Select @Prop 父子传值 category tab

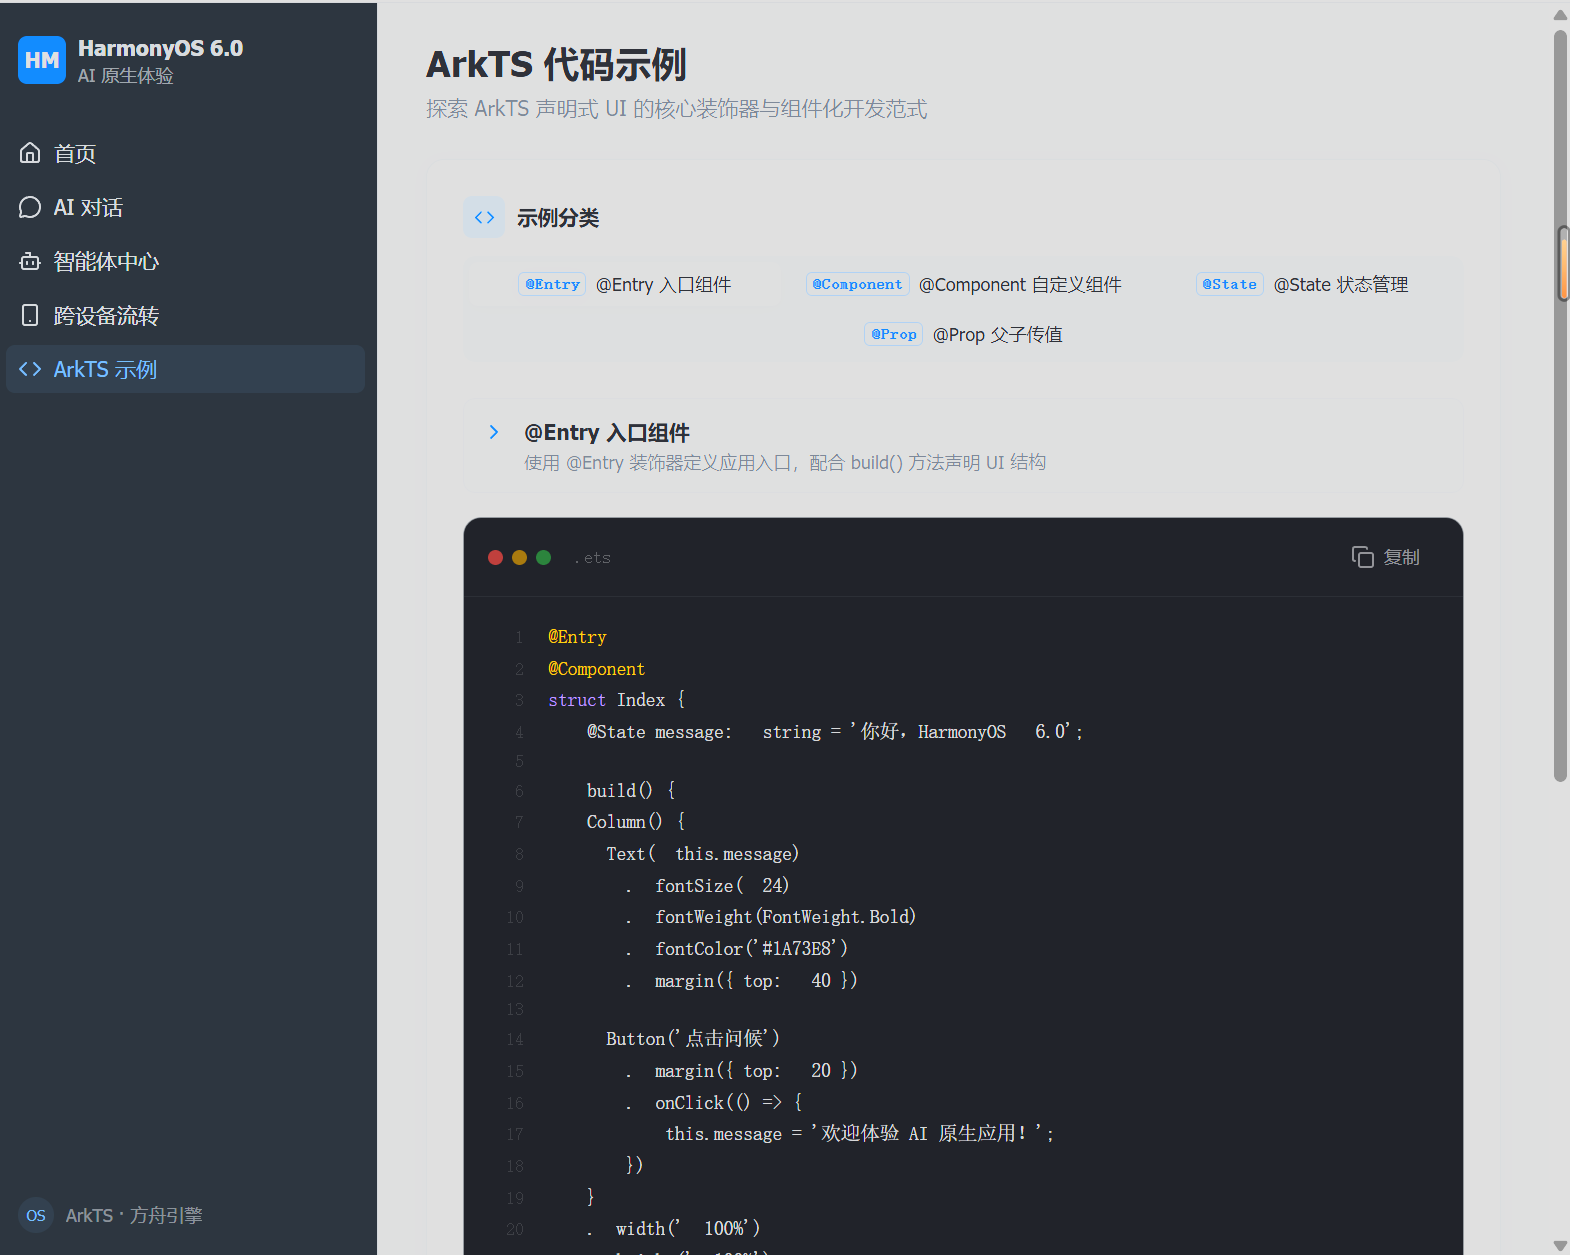coord(964,334)
